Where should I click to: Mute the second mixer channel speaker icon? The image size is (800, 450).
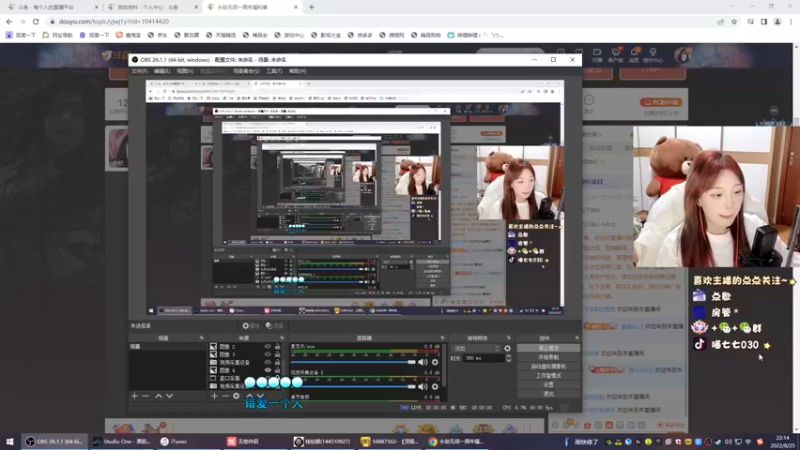pos(423,387)
